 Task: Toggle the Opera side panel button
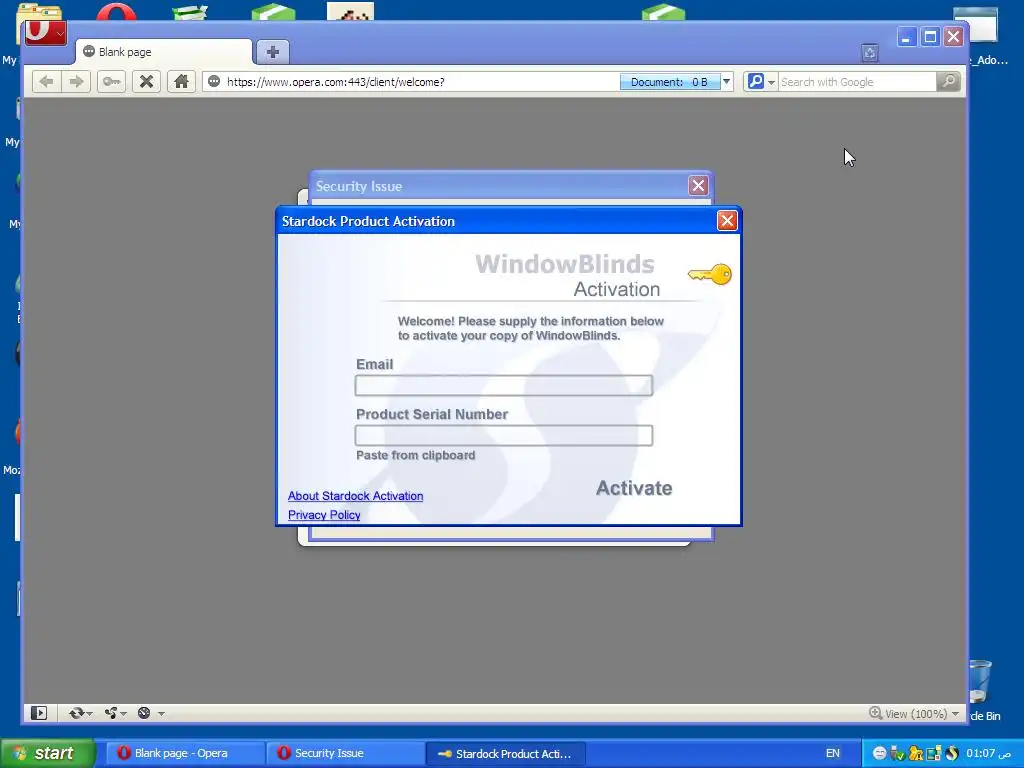(39, 713)
